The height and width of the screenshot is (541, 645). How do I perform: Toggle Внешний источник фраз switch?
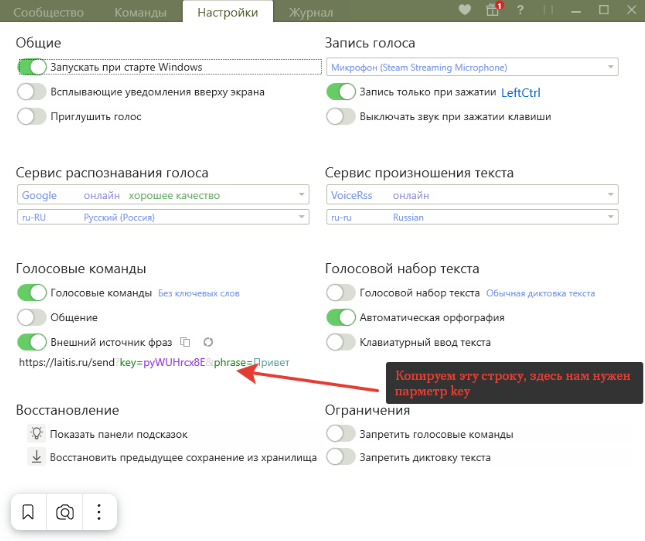(32, 342)
